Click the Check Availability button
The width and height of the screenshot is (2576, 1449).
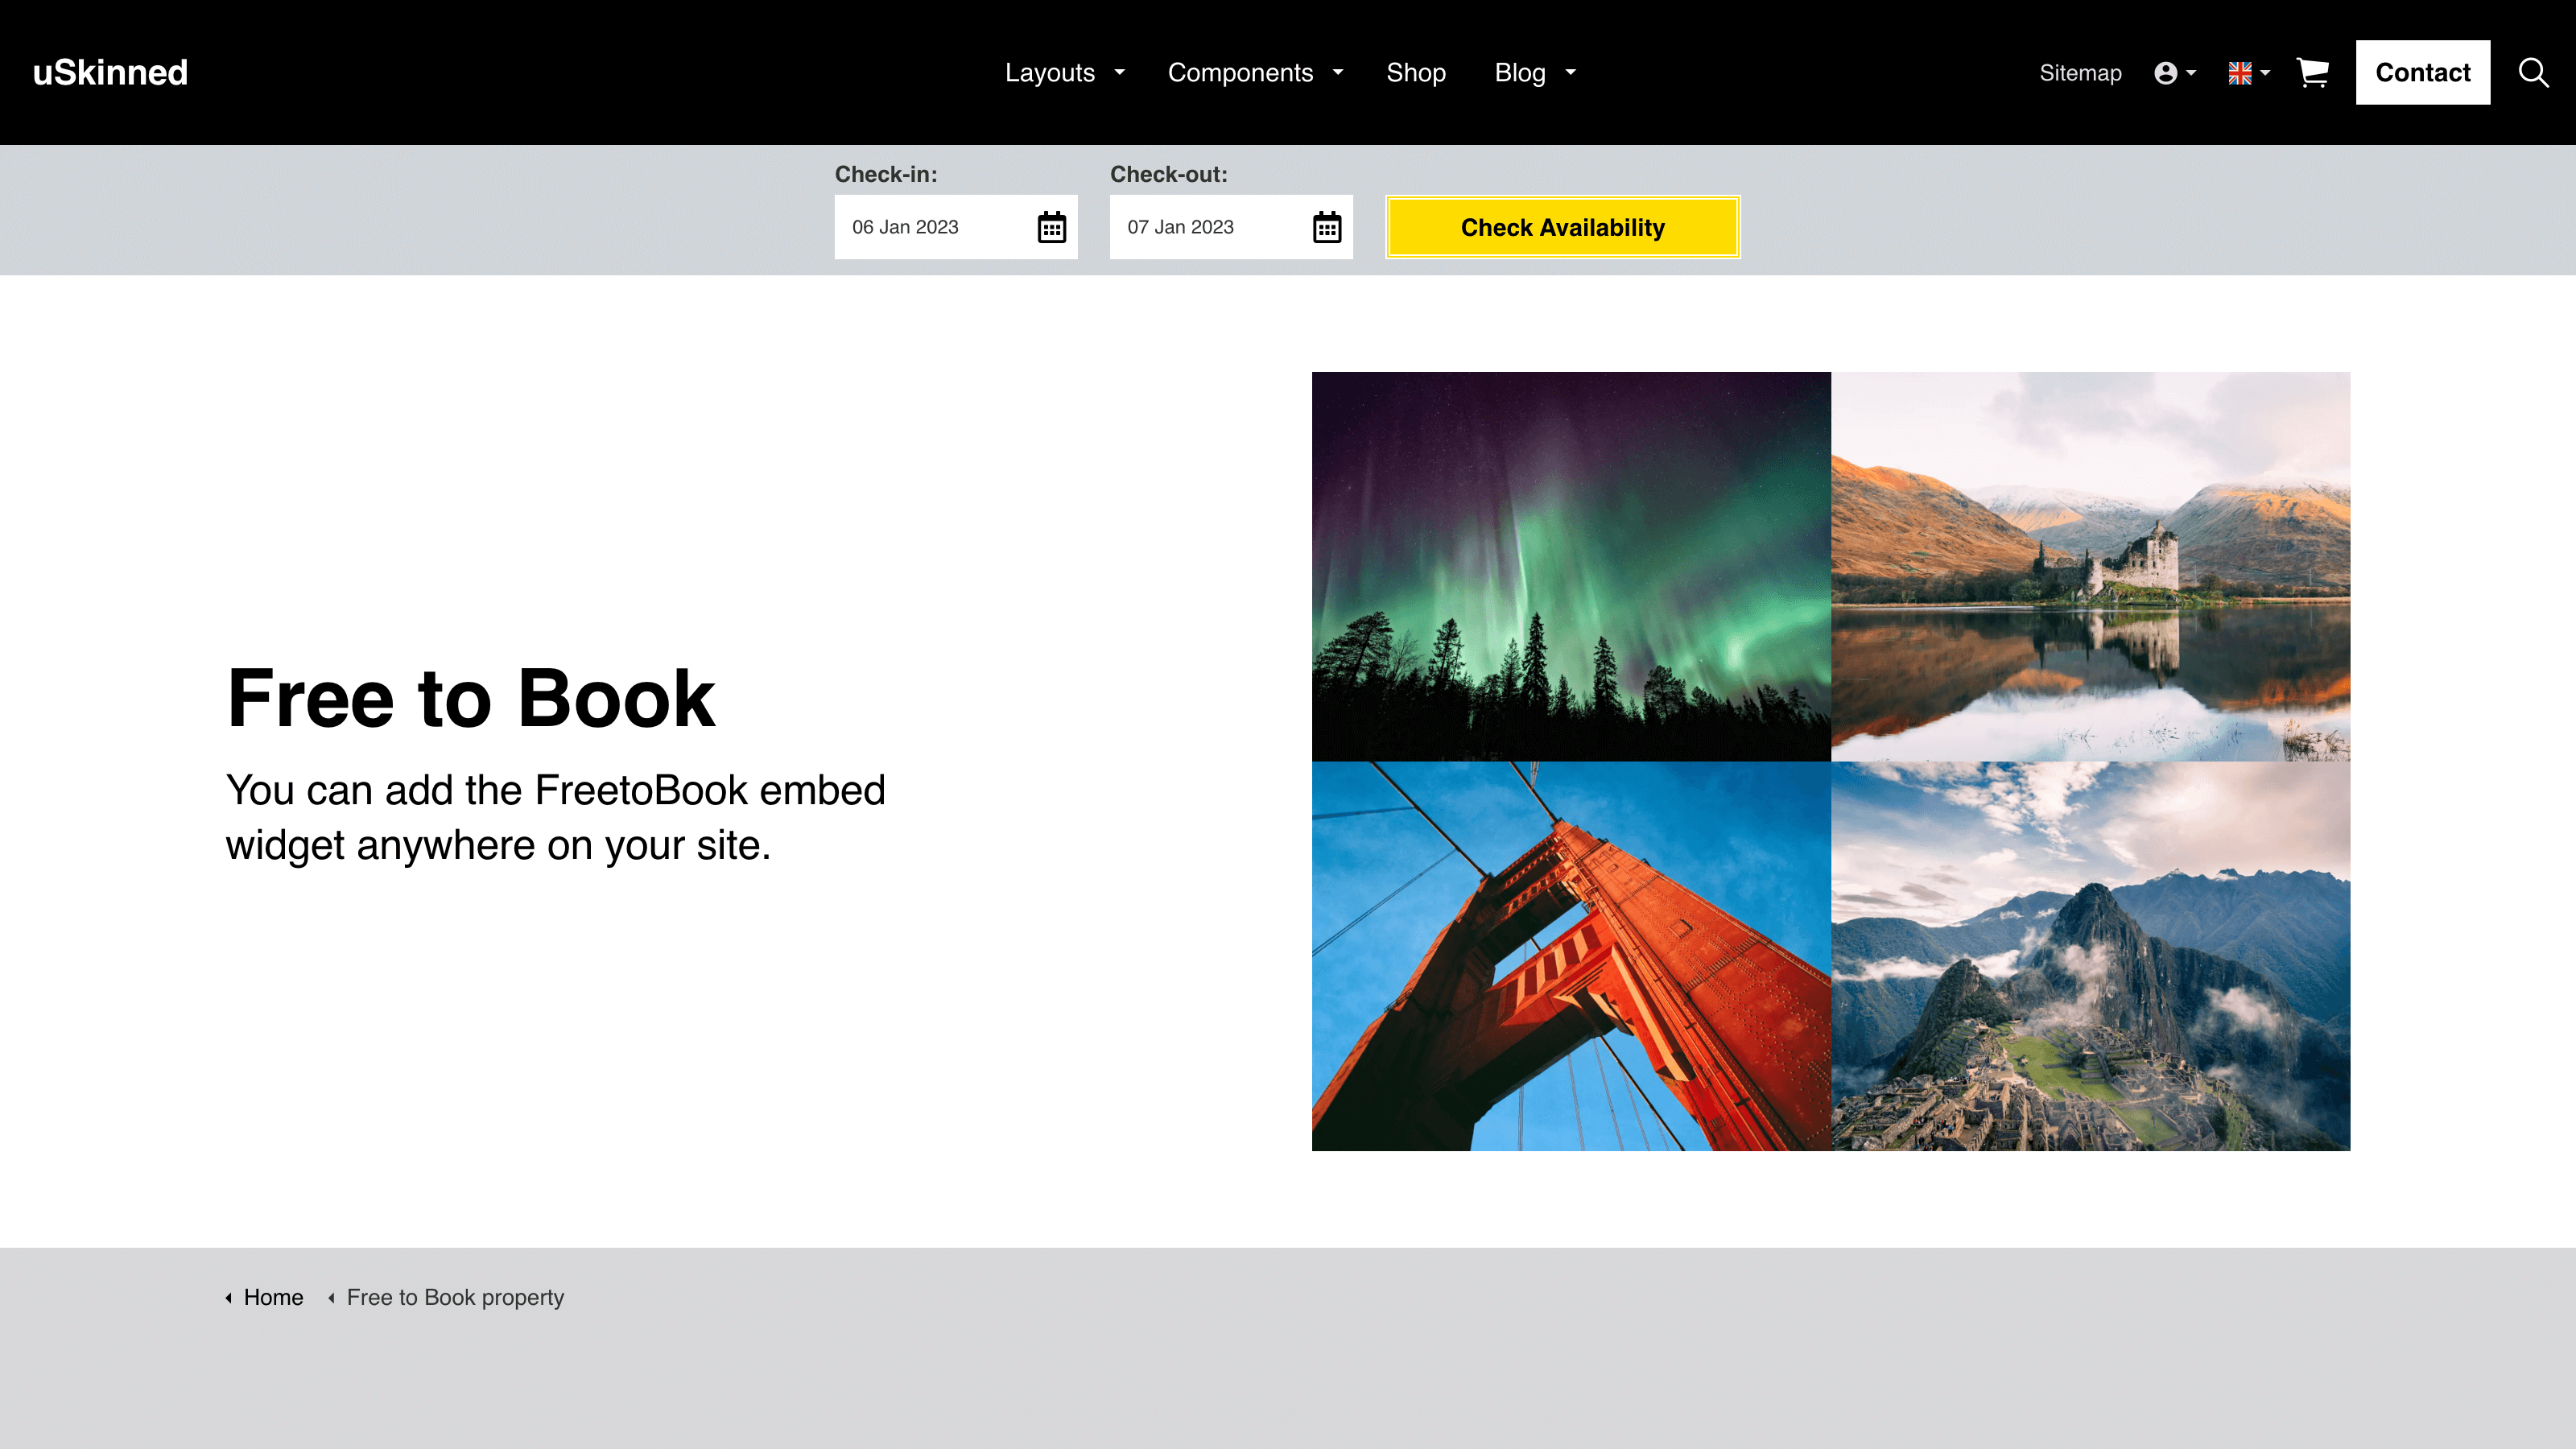pyautogui.click(x=1563, y=226)
